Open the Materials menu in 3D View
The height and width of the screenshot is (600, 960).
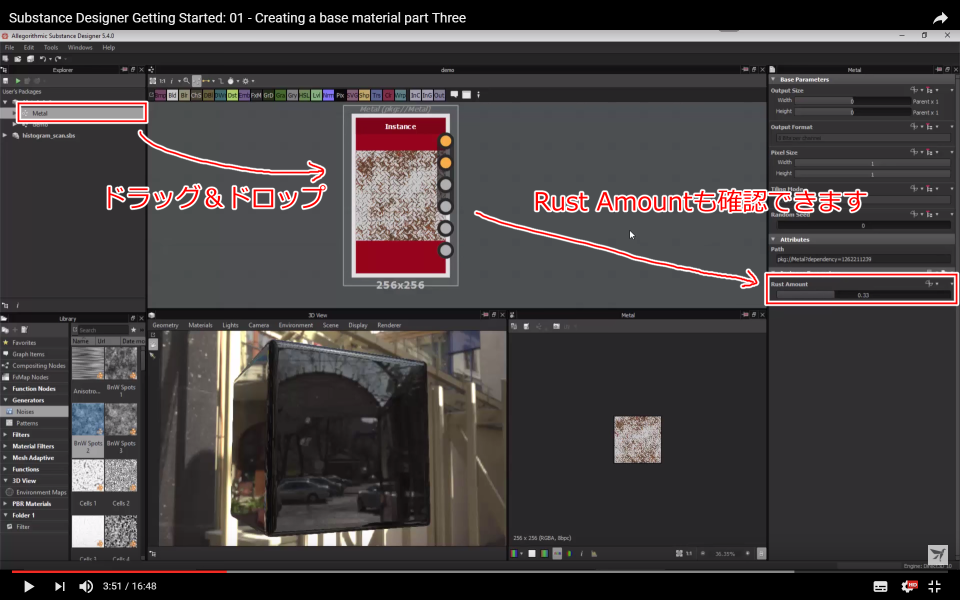200,325
